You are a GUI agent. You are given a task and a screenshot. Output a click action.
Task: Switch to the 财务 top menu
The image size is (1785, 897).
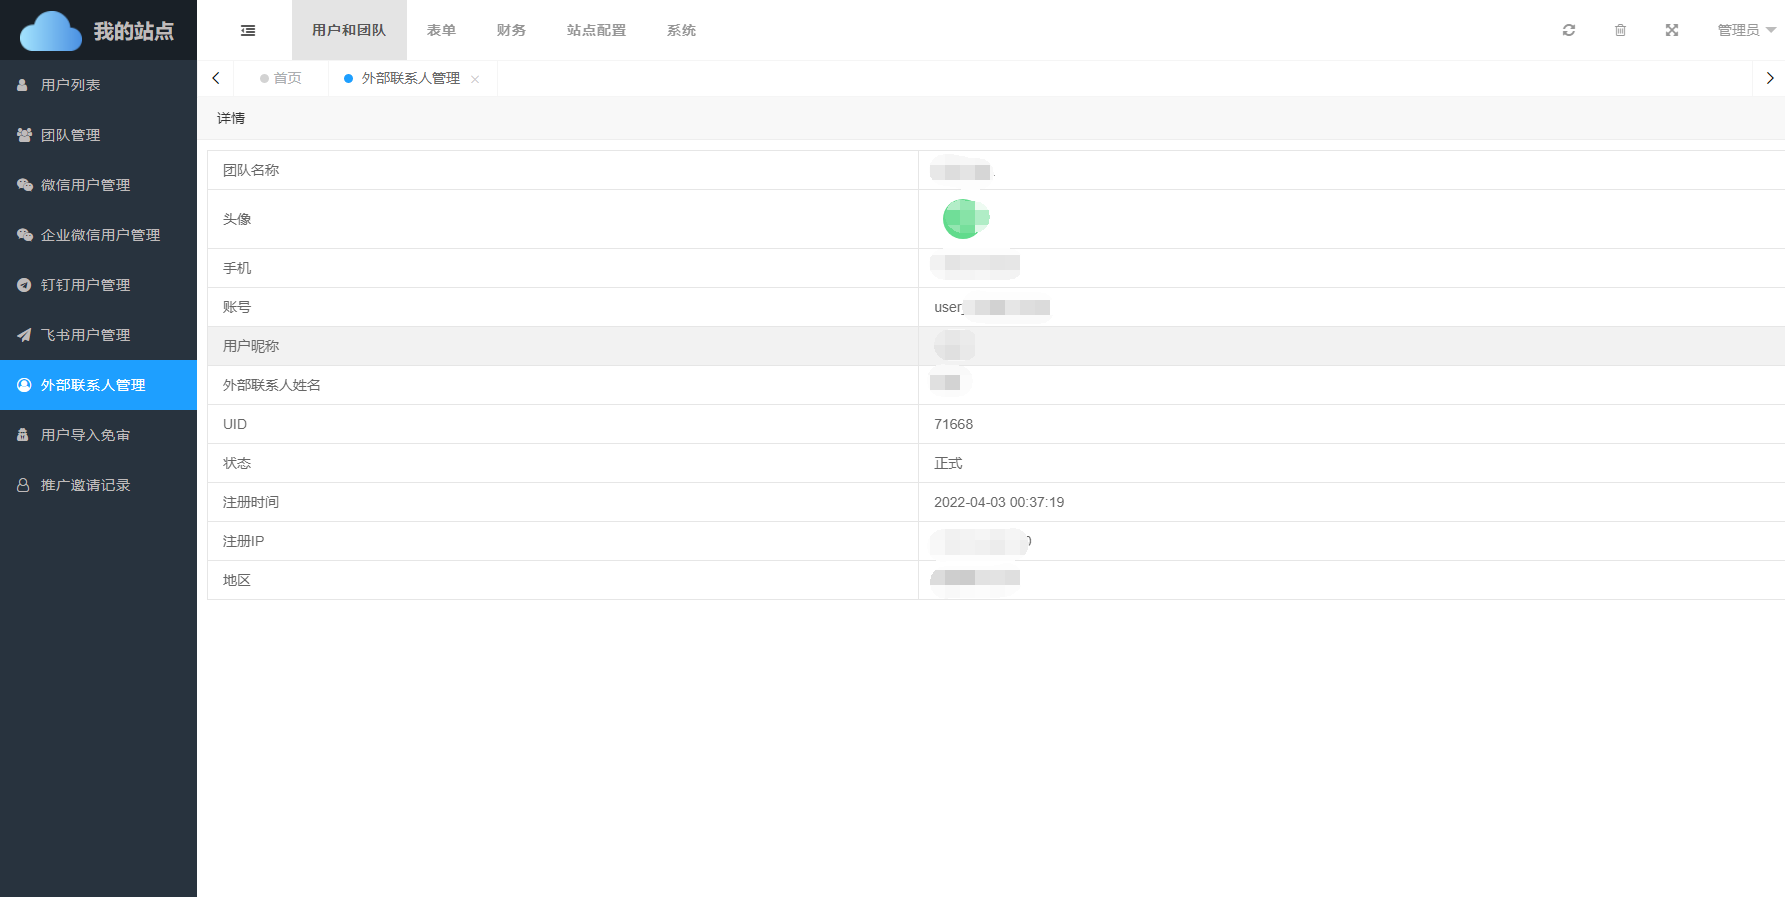pyautogui.click(x=511, y=31)
